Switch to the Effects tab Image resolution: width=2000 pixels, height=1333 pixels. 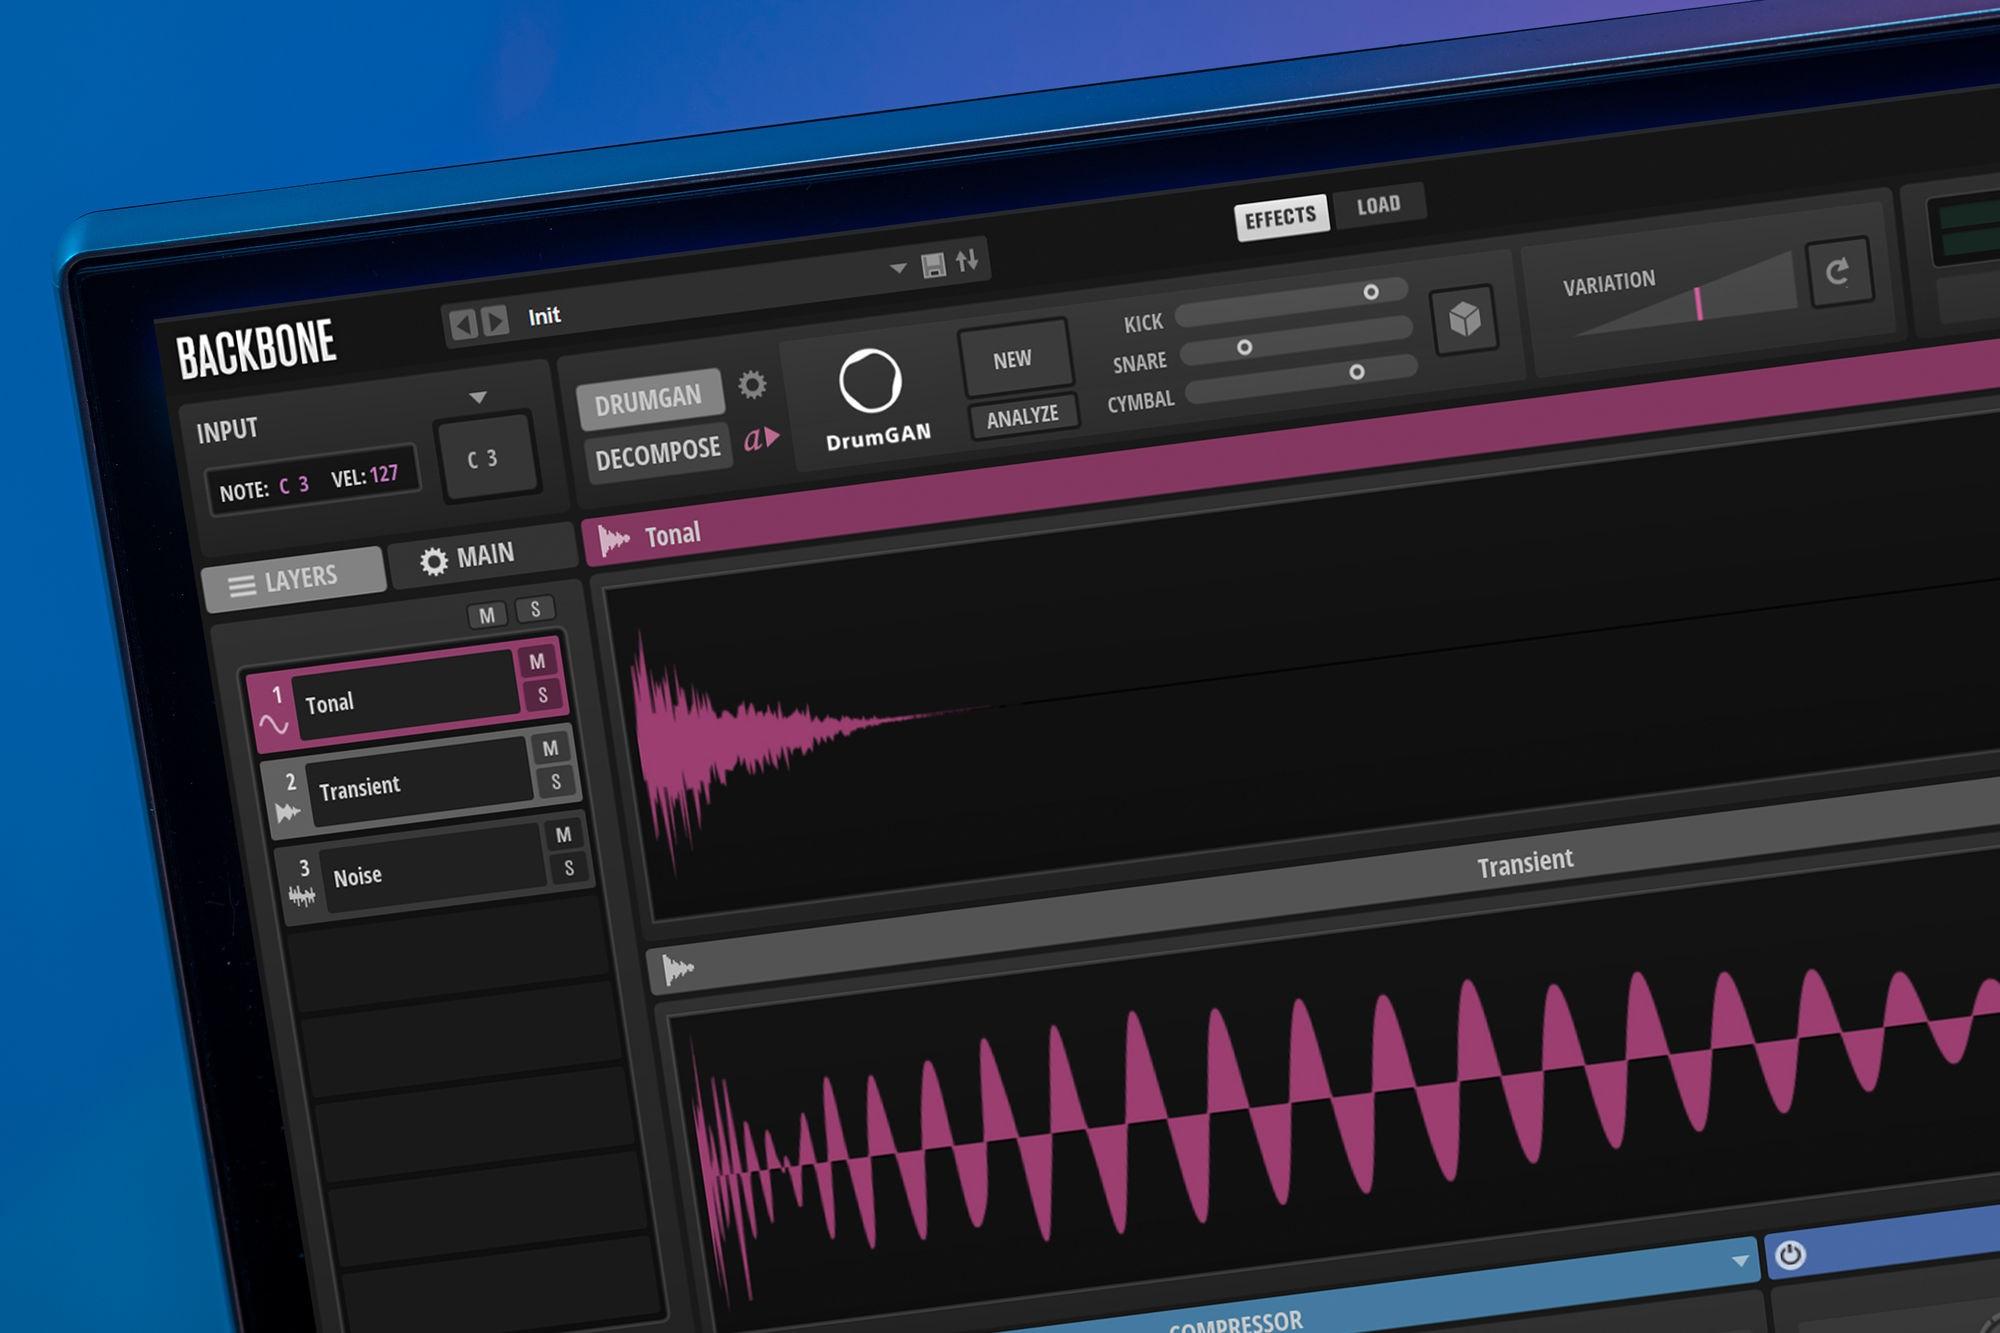click(1280, 217)
